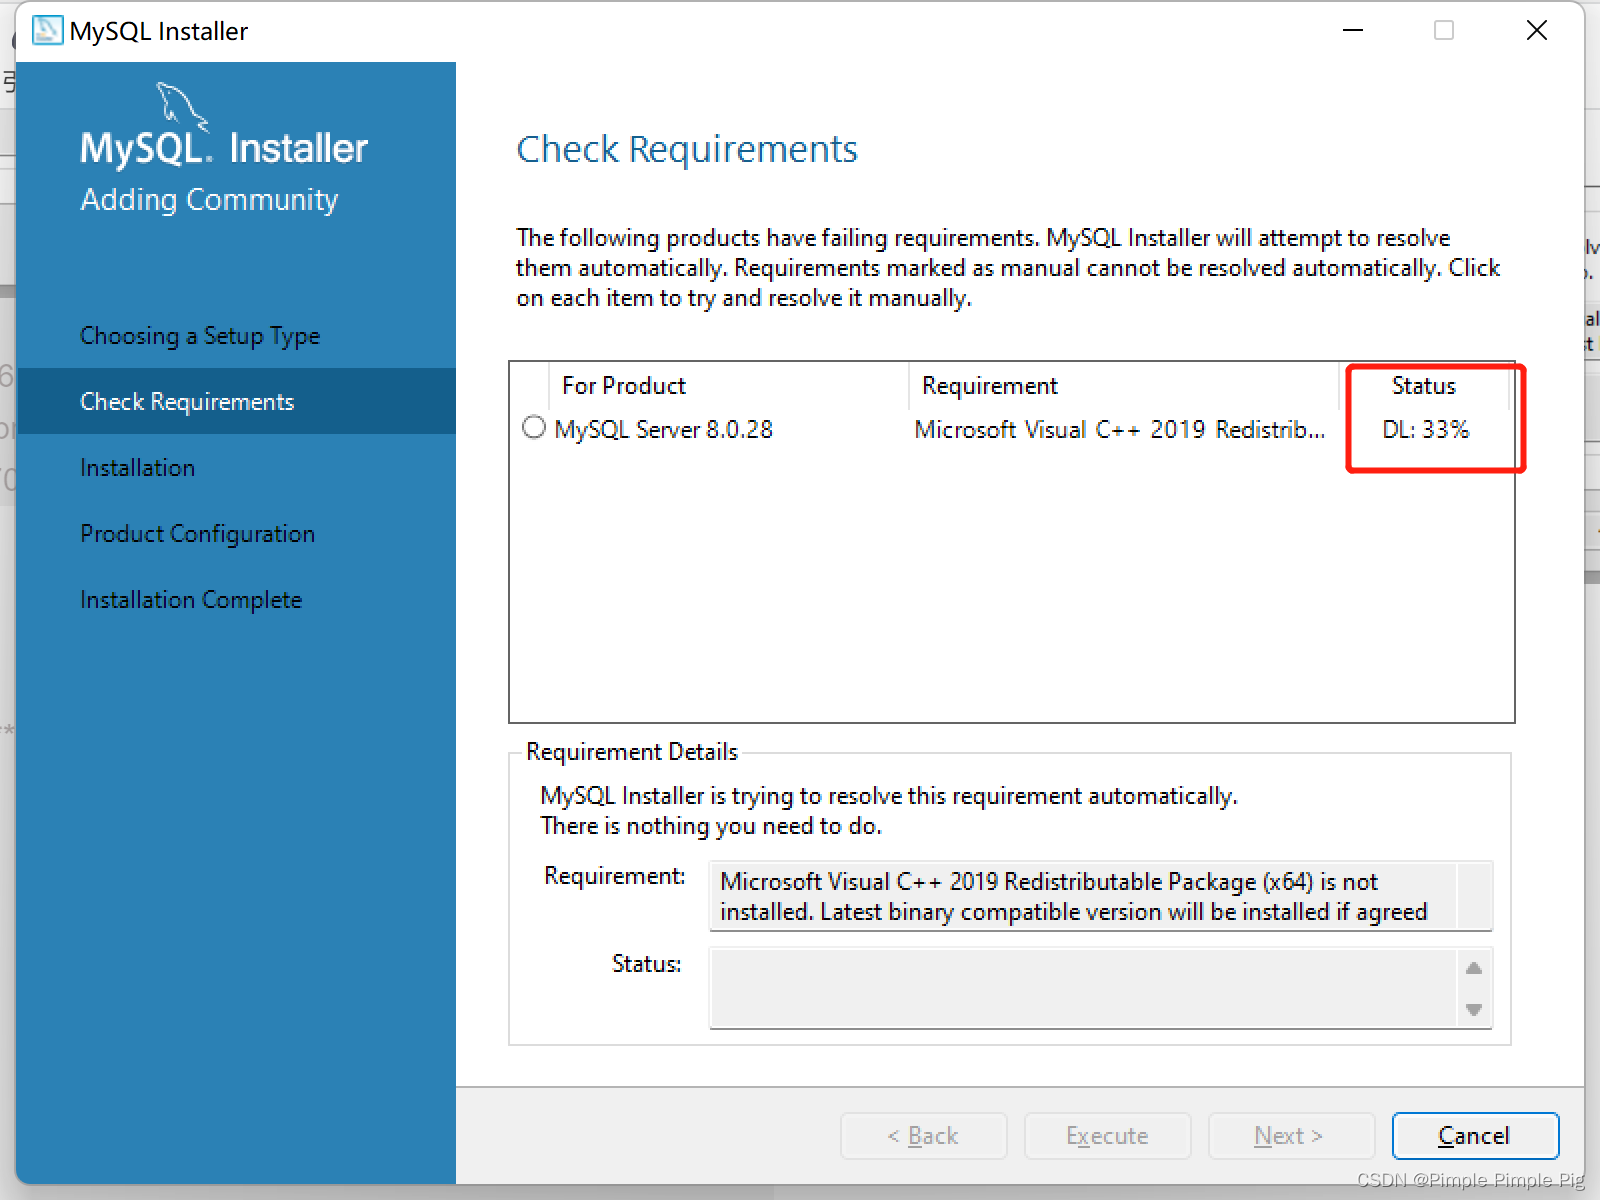Click the Microsoft Visual C++ 2019 Redistrib... cell
This screenshot has height=1200, width=1600.
click(x=1120, y=430)
